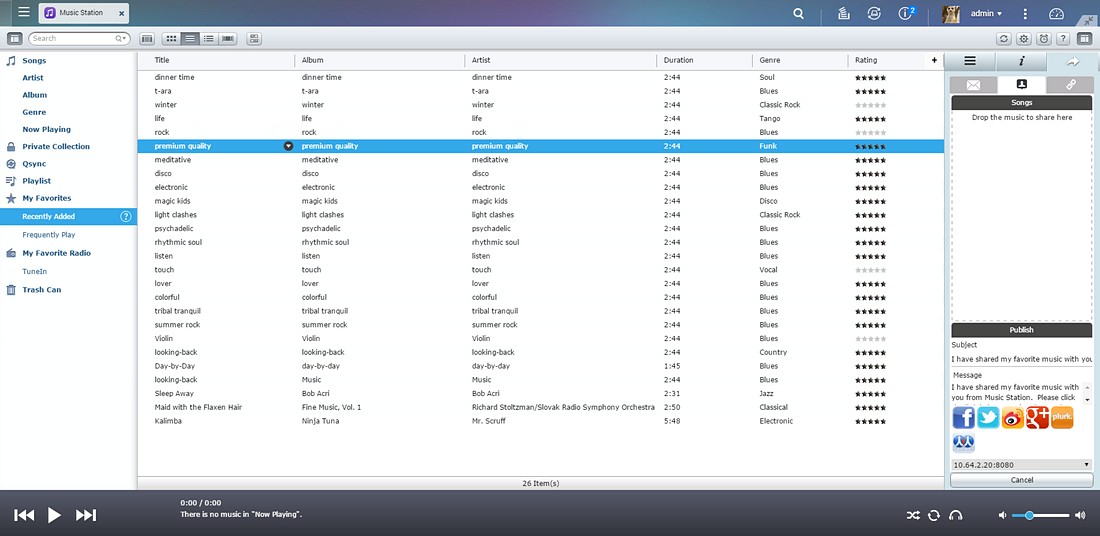Click the Subject text field
The image size is (1100, 536).
[1021, 359]
